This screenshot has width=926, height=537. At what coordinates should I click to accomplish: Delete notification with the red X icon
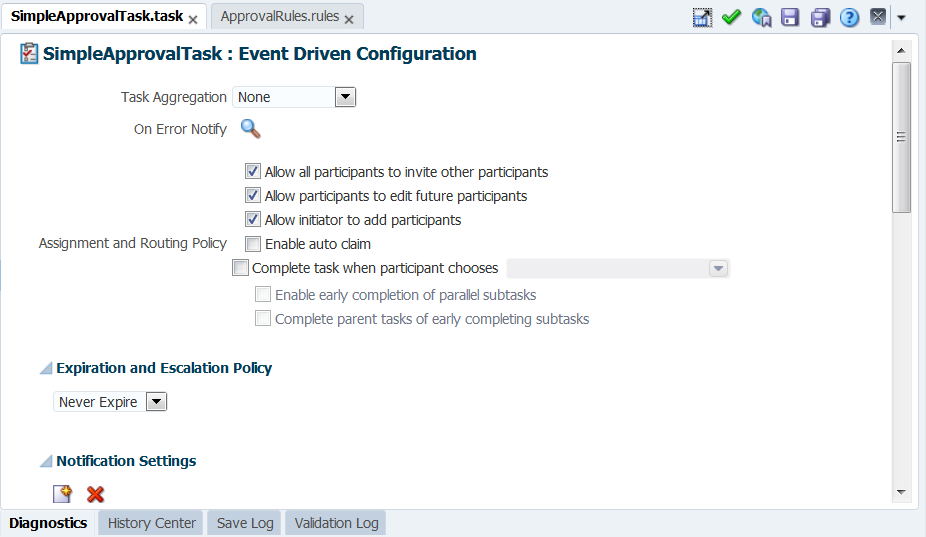coord(95,494)
